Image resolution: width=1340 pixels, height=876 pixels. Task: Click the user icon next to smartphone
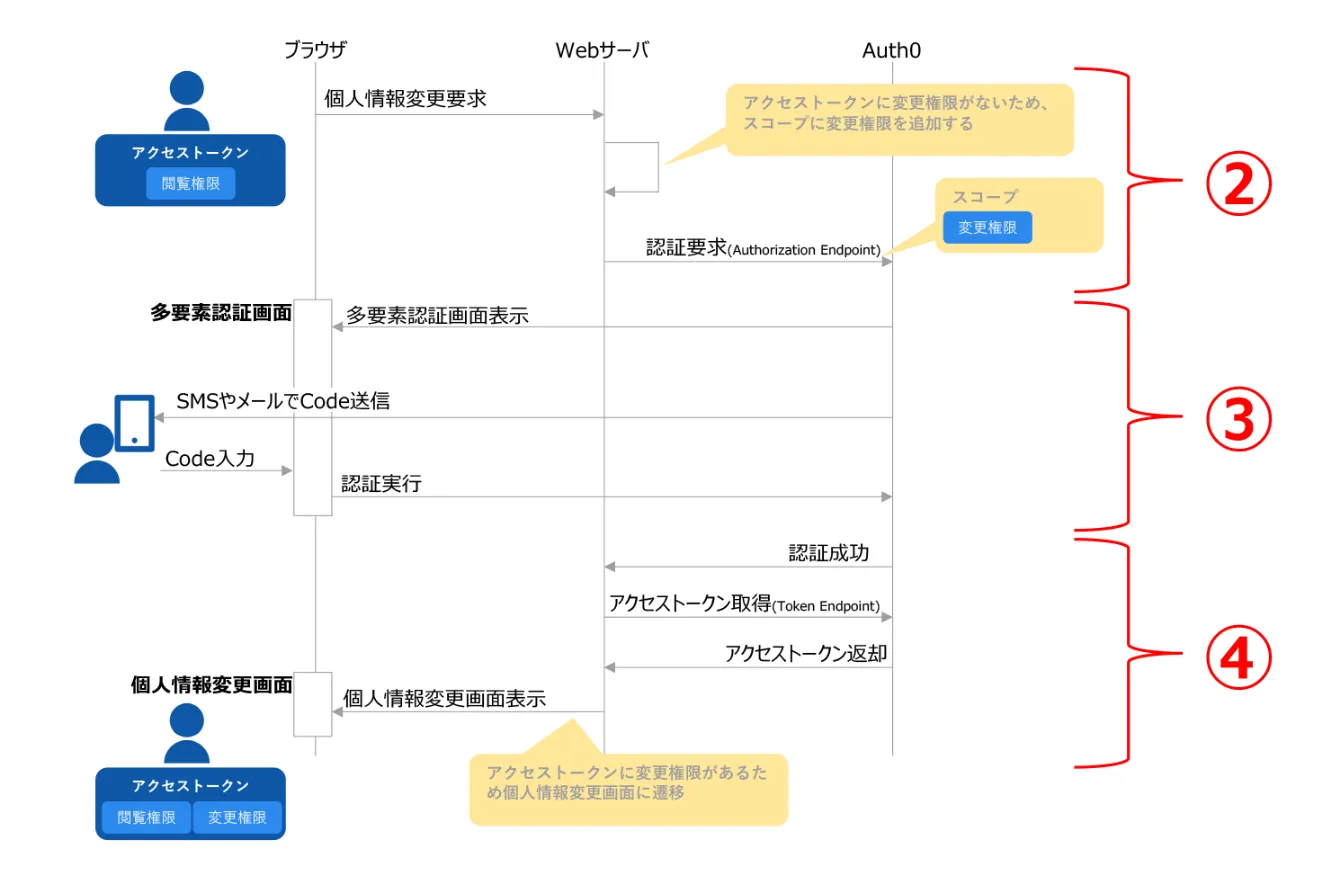97,455
